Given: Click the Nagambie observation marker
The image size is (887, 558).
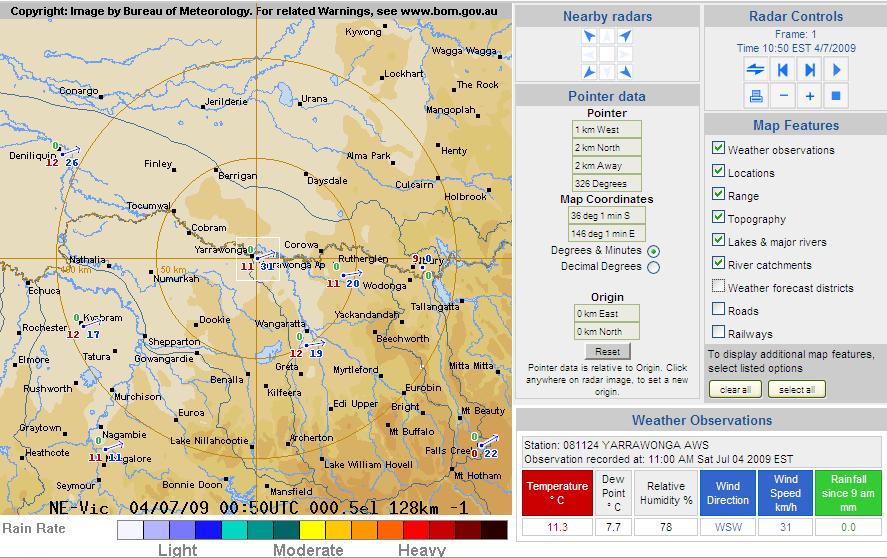Looking at the screenshot, I should coord(105,449).
